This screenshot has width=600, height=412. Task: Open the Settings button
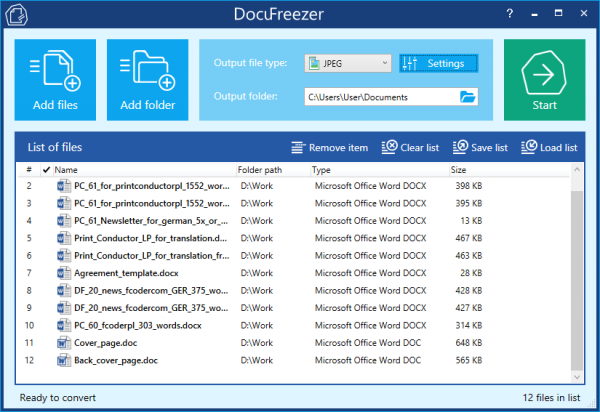pyautogui.click(x=439, y=63)
